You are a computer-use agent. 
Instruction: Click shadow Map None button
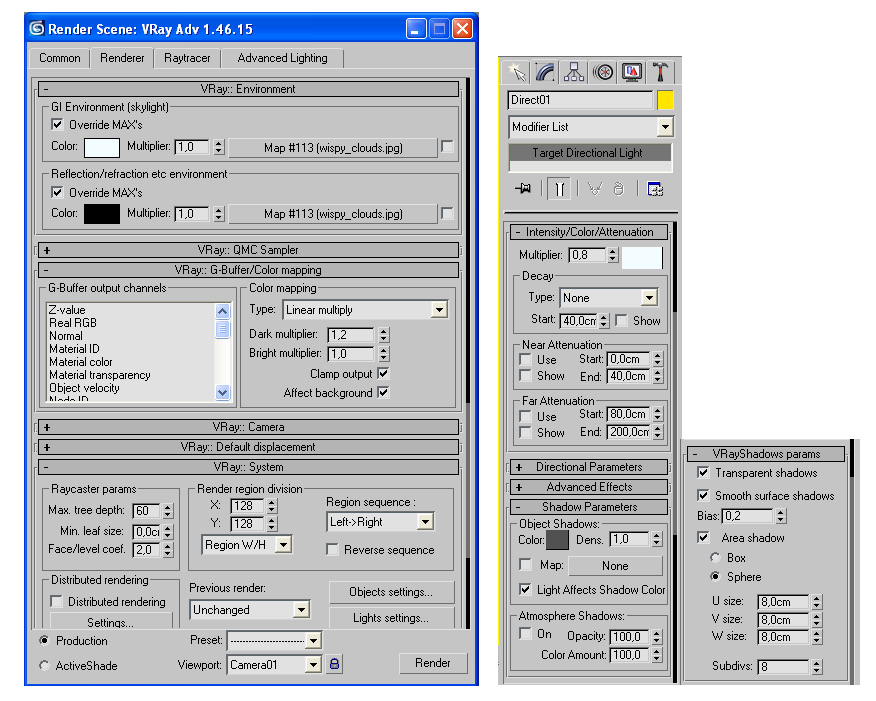[615, 566]
